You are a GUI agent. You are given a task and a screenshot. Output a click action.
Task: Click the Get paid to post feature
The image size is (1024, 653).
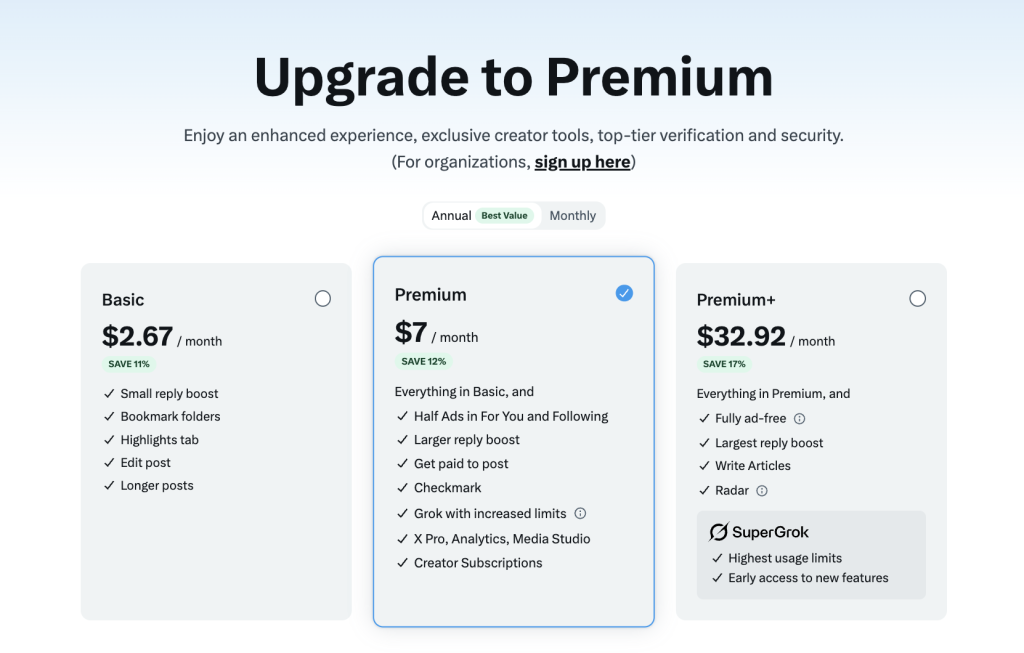coord(461,464)
